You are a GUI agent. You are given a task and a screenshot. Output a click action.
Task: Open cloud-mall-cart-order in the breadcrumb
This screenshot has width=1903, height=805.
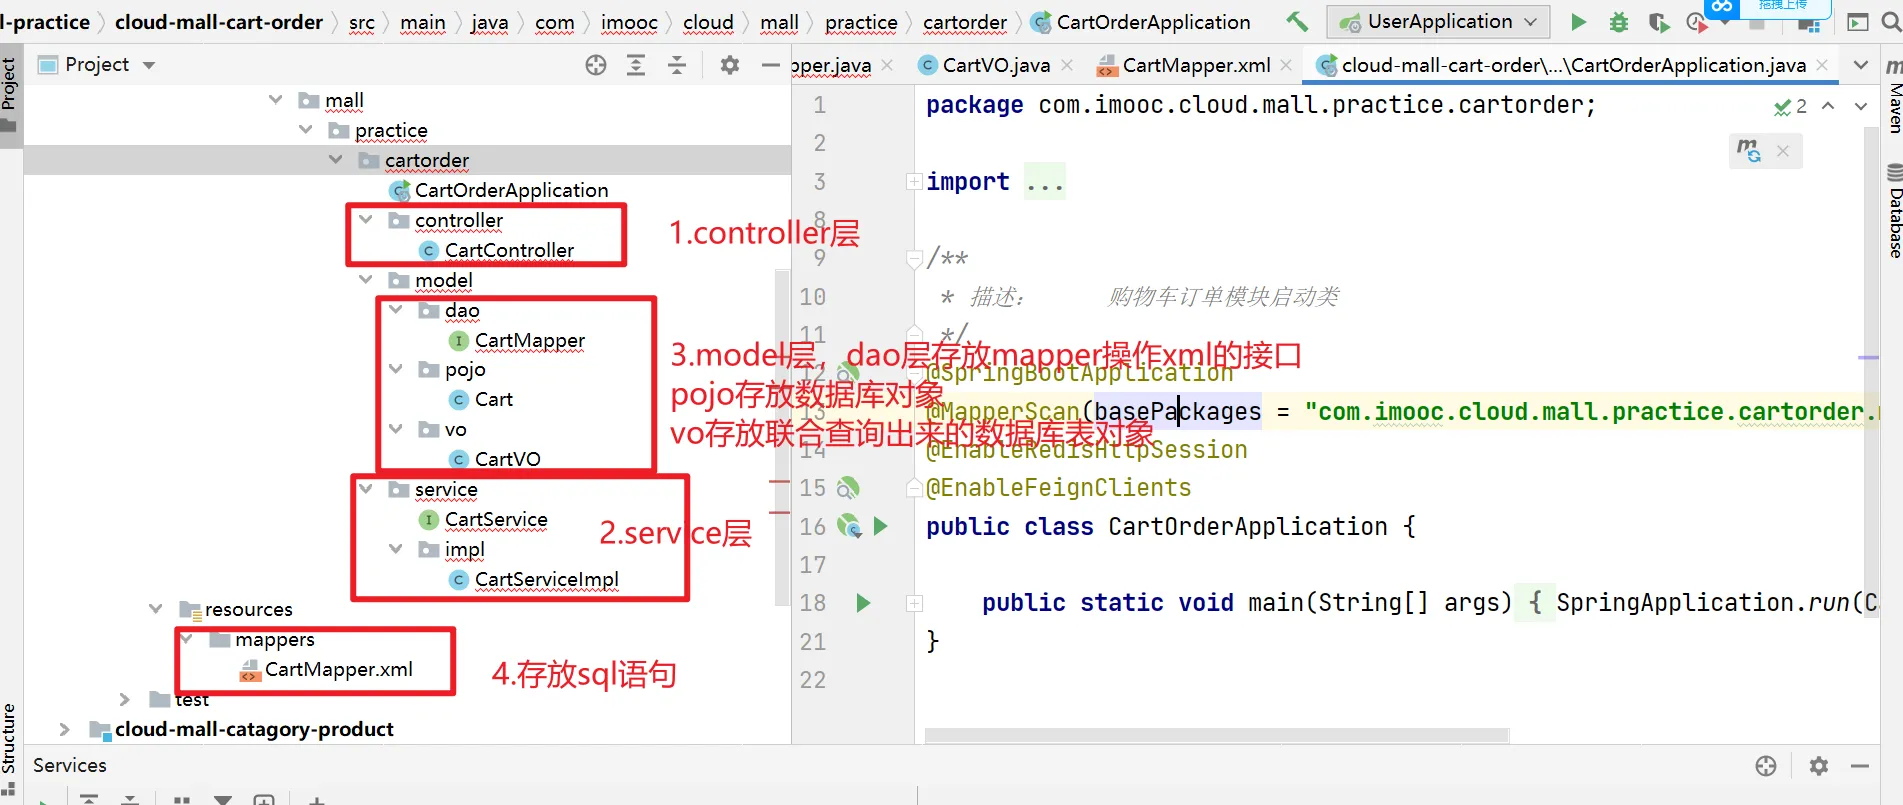[x=219, y=22]
